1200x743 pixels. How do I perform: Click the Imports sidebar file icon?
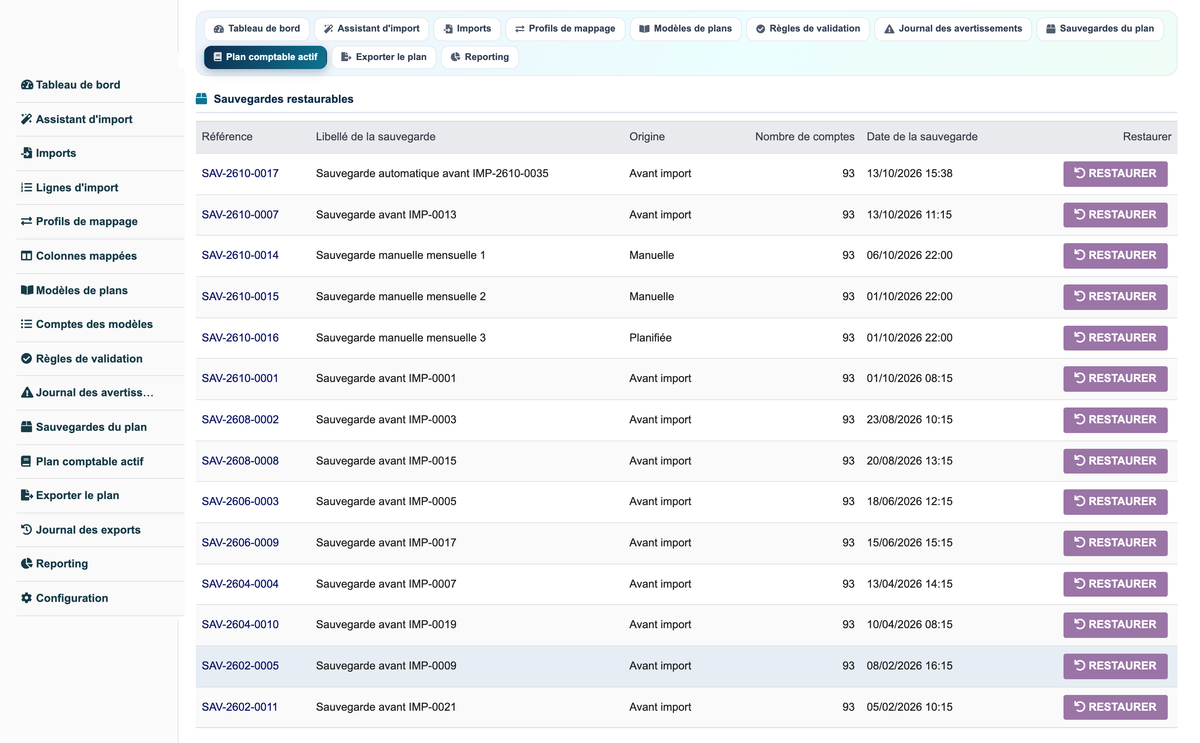pyautogui.click(x=27, y=153)
